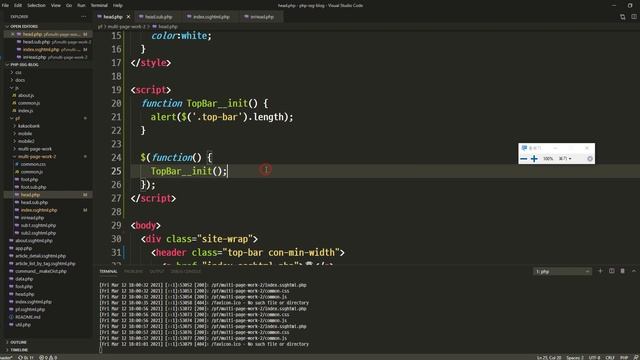Open the Selection menu
Image resolution: width=640 pixels, height=360 pixels.
(x=36, y=5)
